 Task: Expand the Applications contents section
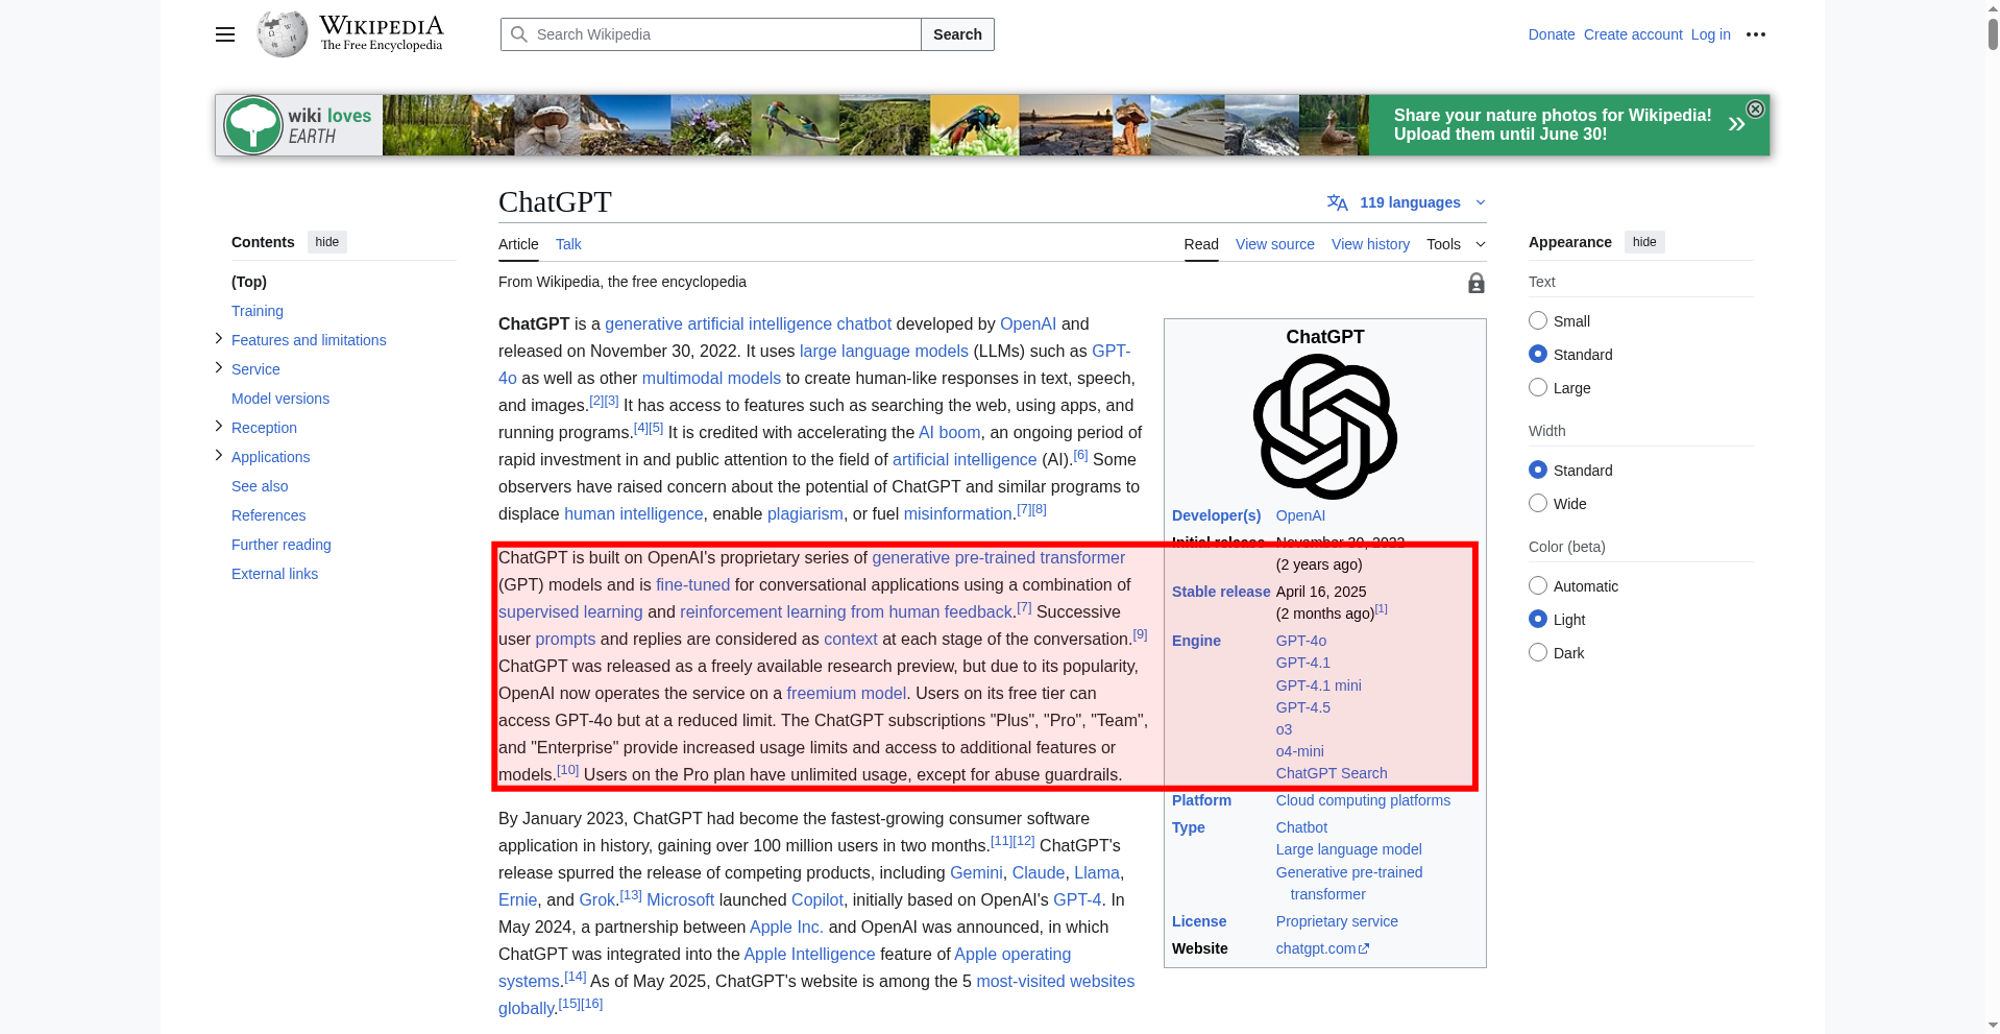[219, 455]
